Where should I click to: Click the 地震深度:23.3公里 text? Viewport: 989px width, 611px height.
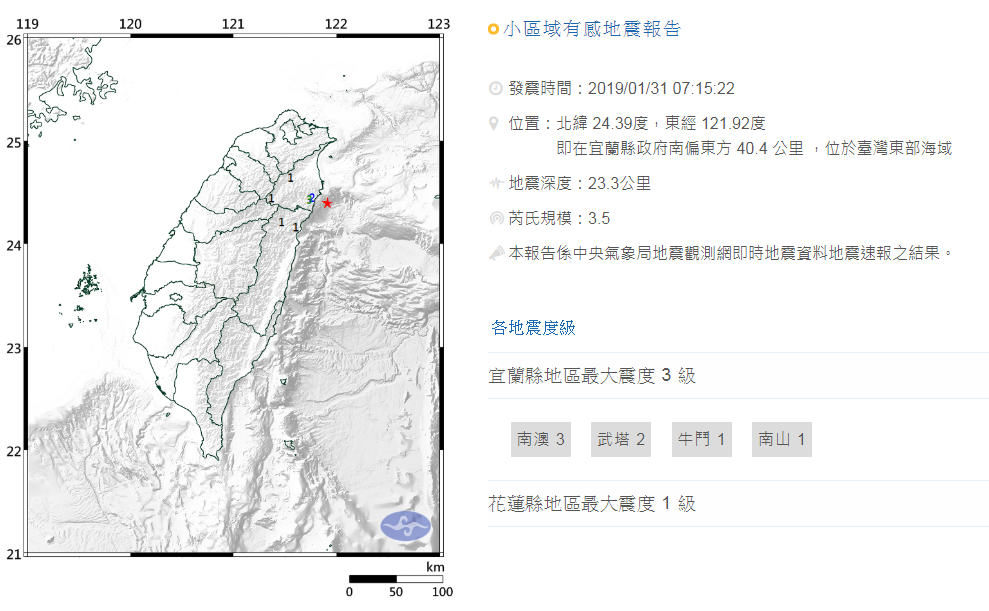coord(580,183)
